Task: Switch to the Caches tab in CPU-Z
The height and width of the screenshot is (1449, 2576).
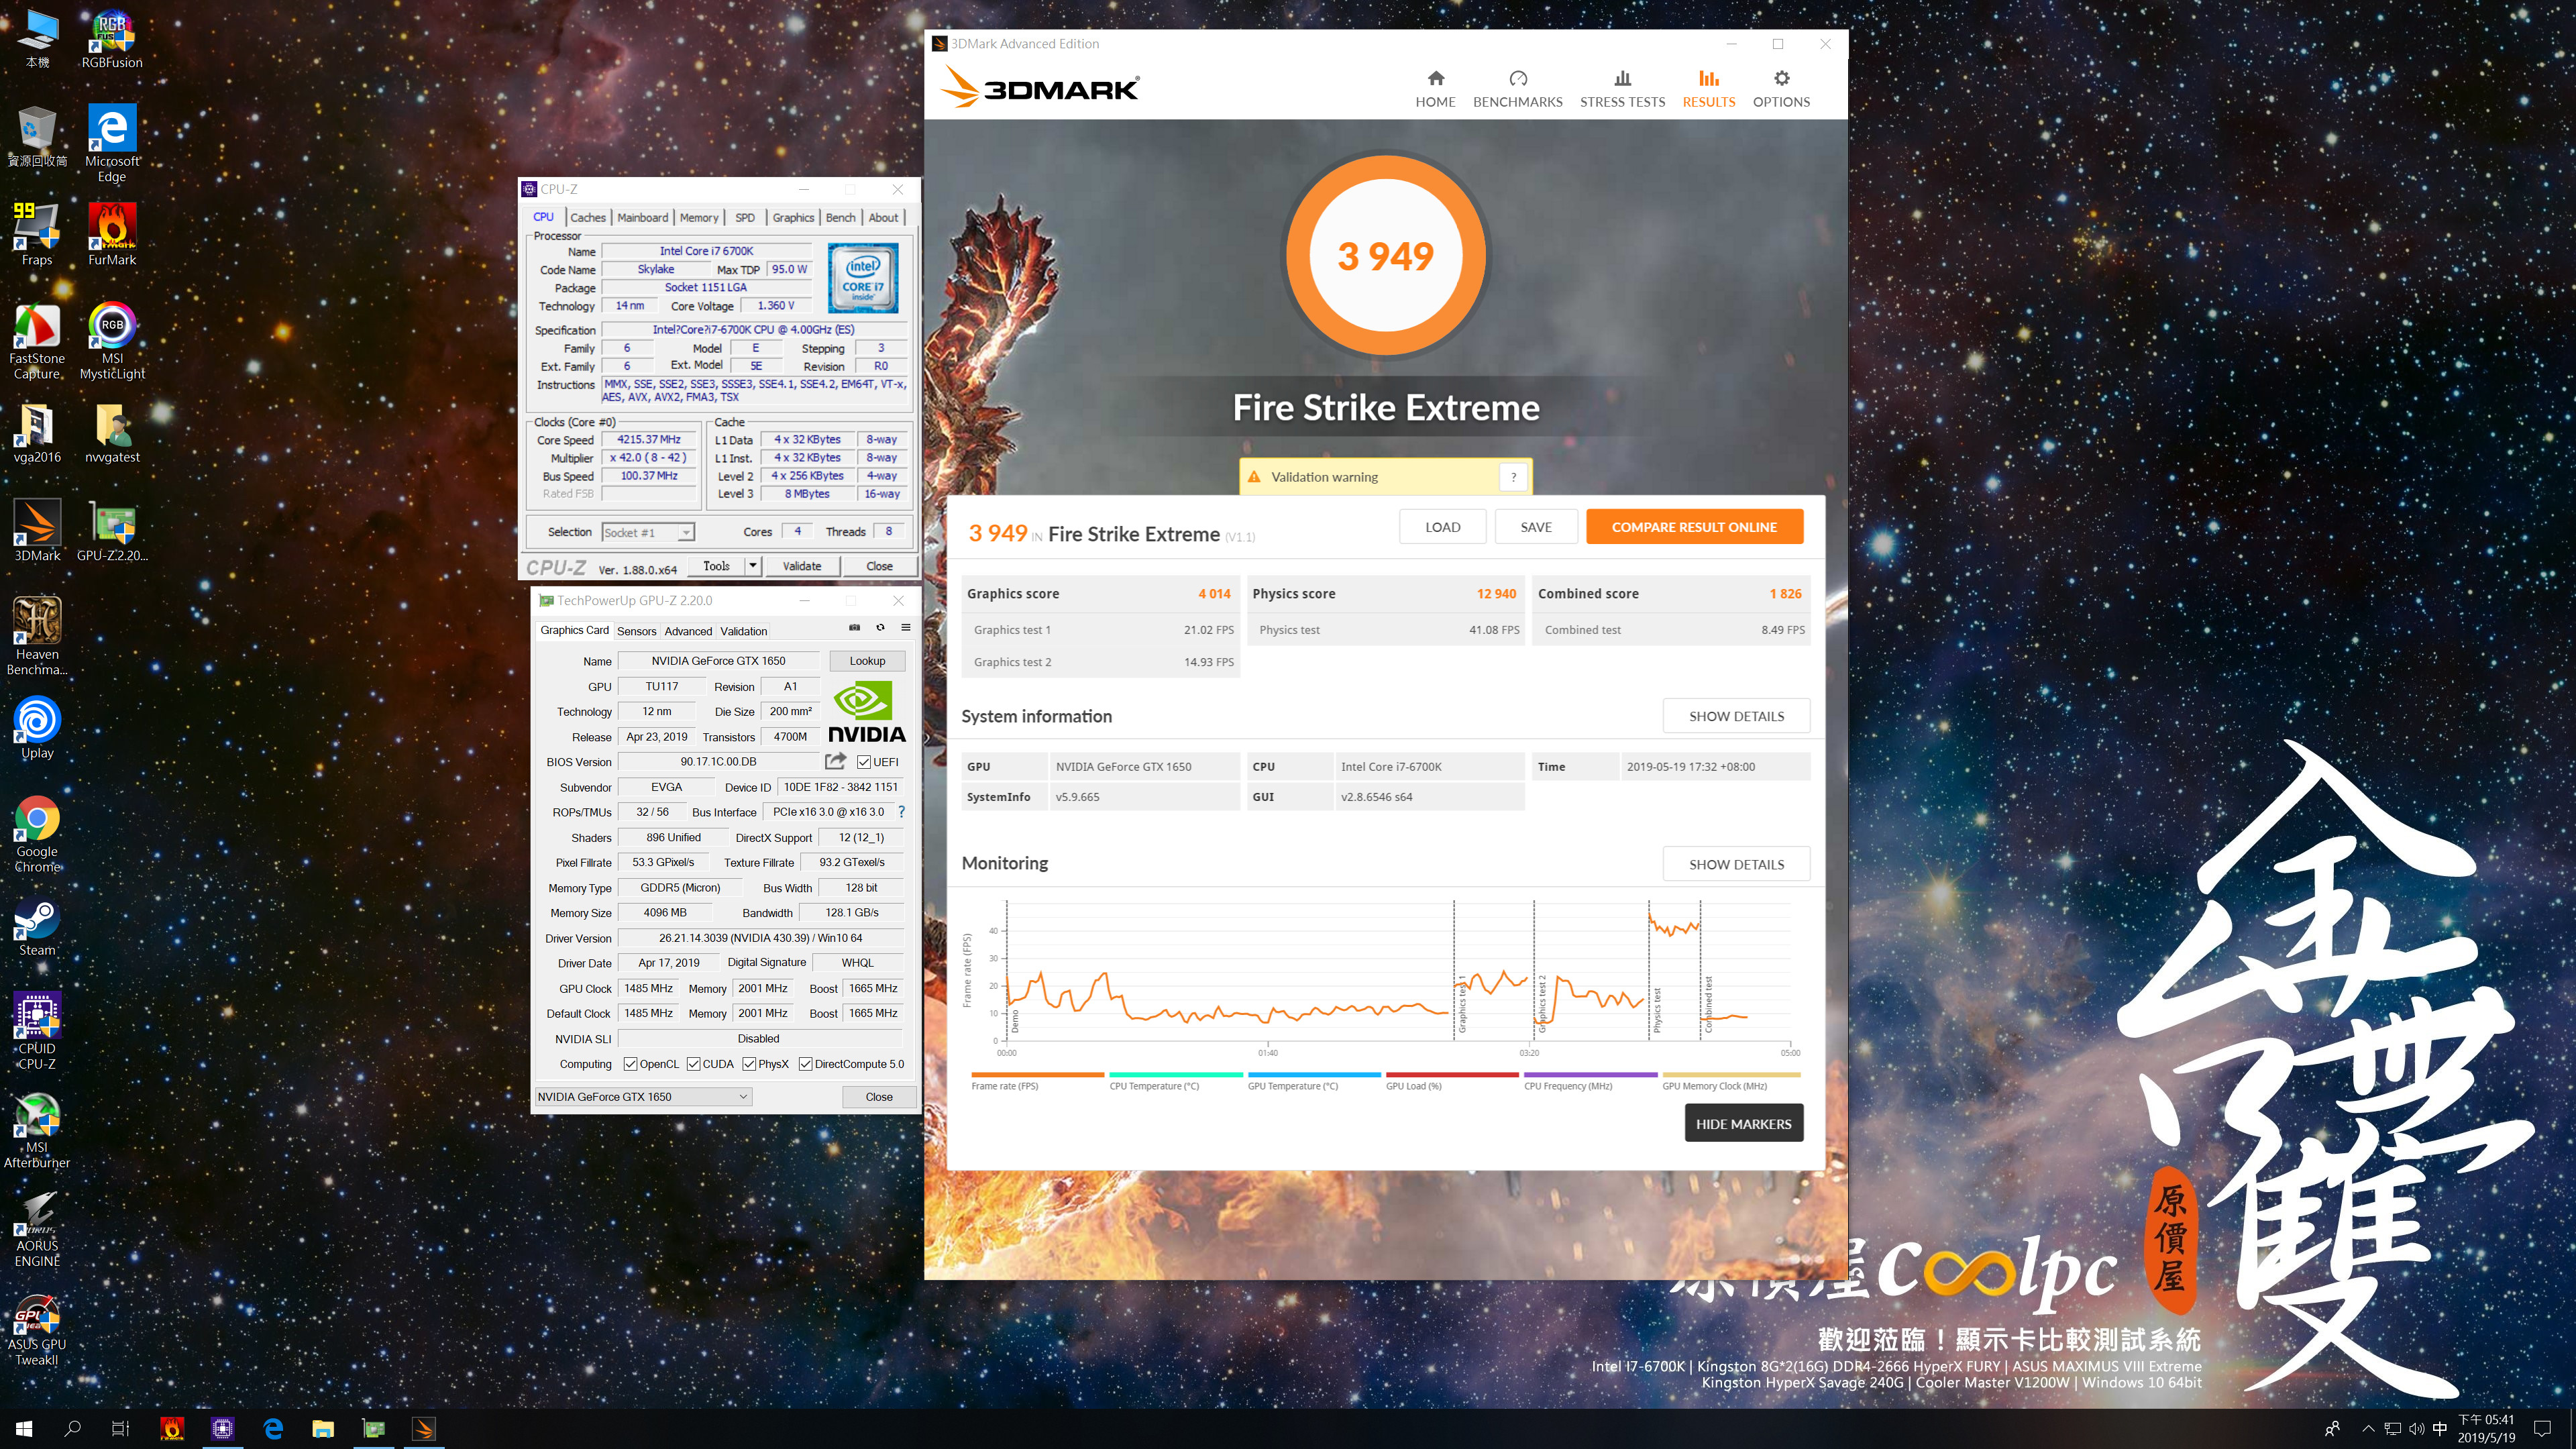Action: 588,217
